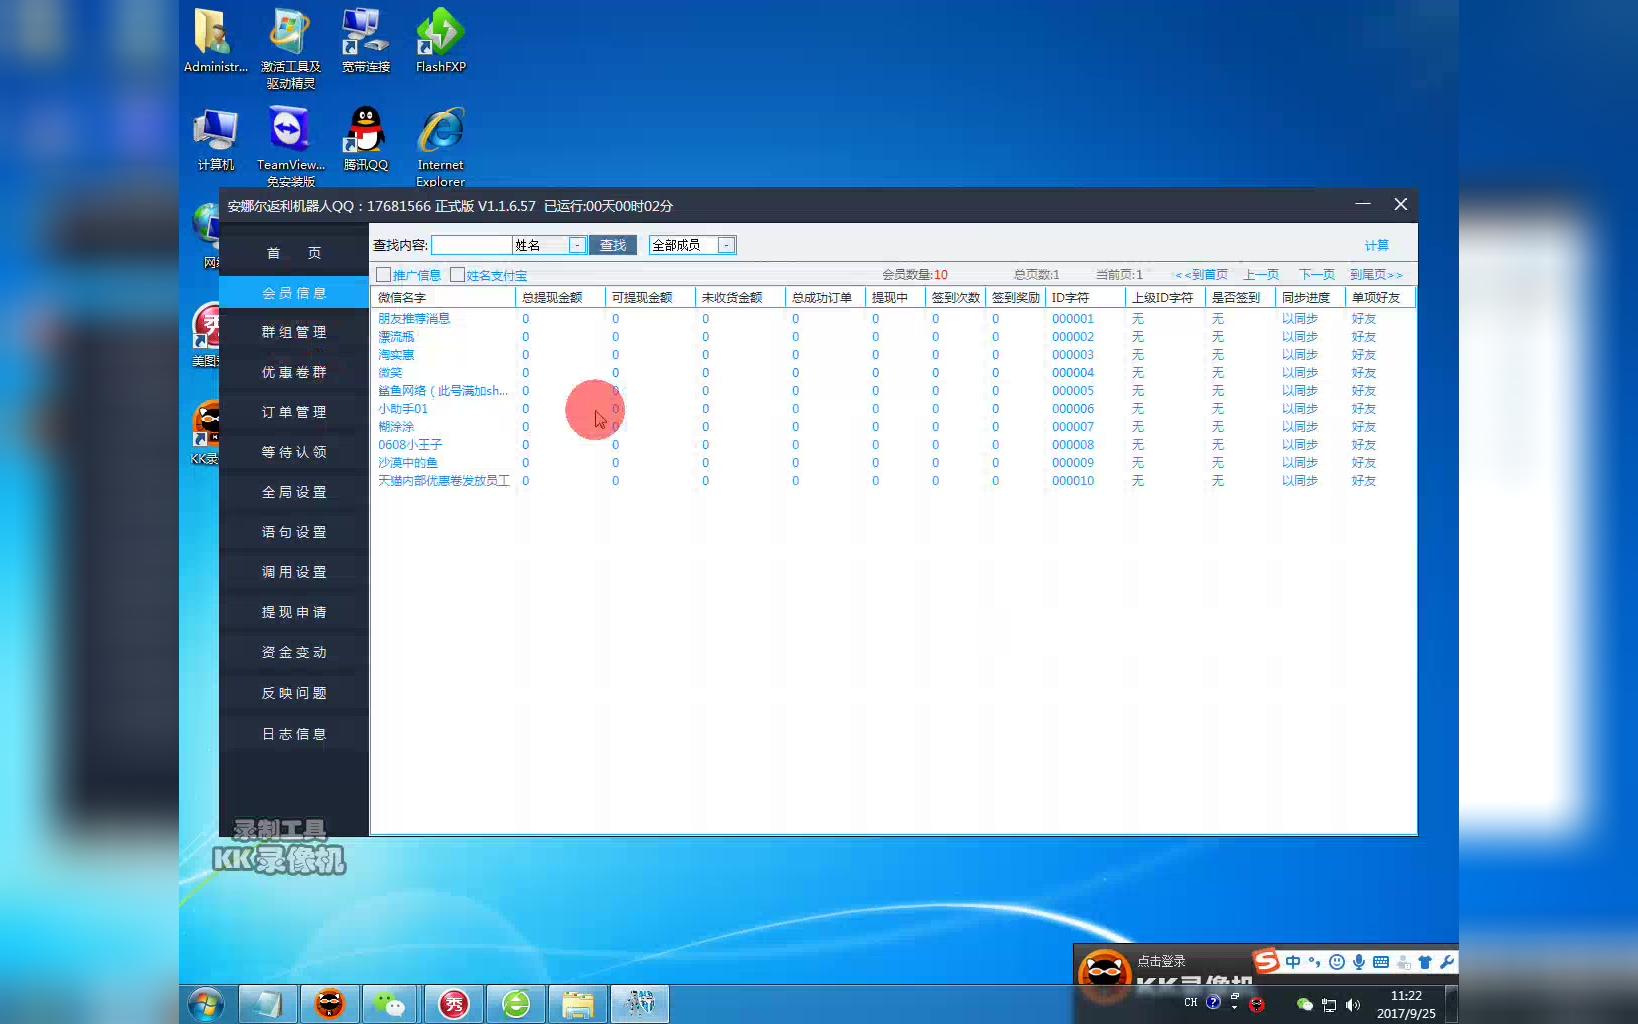Go to first page via <<到首页

[1201, 274]
